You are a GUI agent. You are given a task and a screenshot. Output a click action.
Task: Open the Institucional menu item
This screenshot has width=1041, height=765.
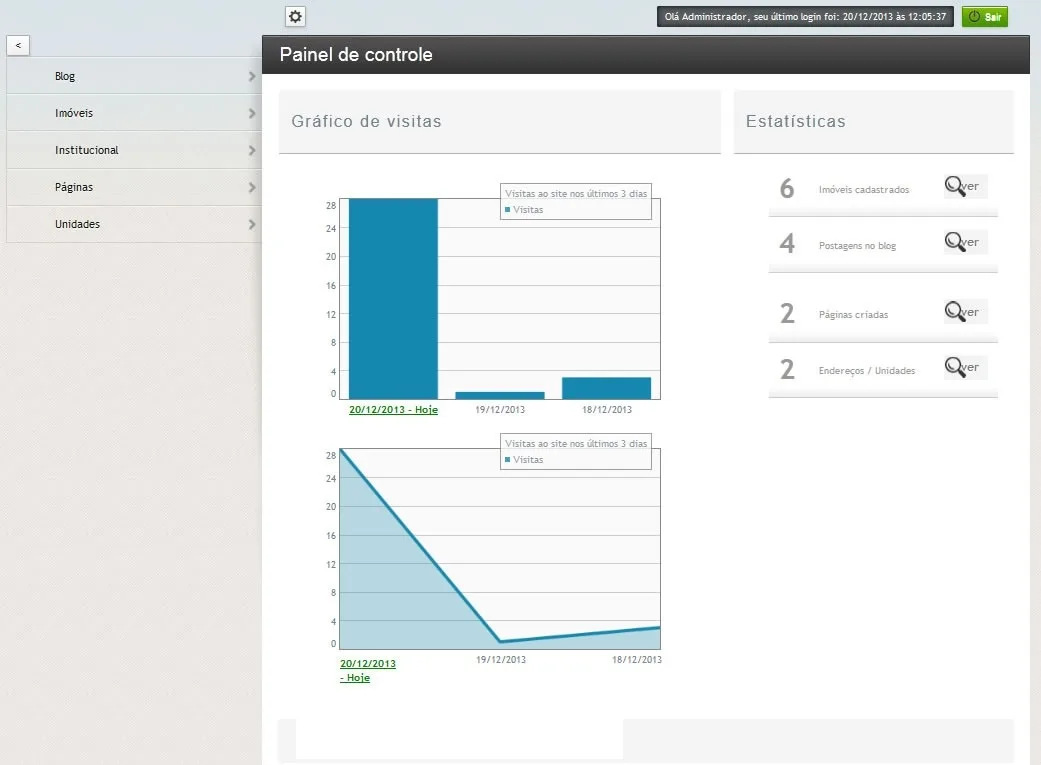[x=134, y=150]
